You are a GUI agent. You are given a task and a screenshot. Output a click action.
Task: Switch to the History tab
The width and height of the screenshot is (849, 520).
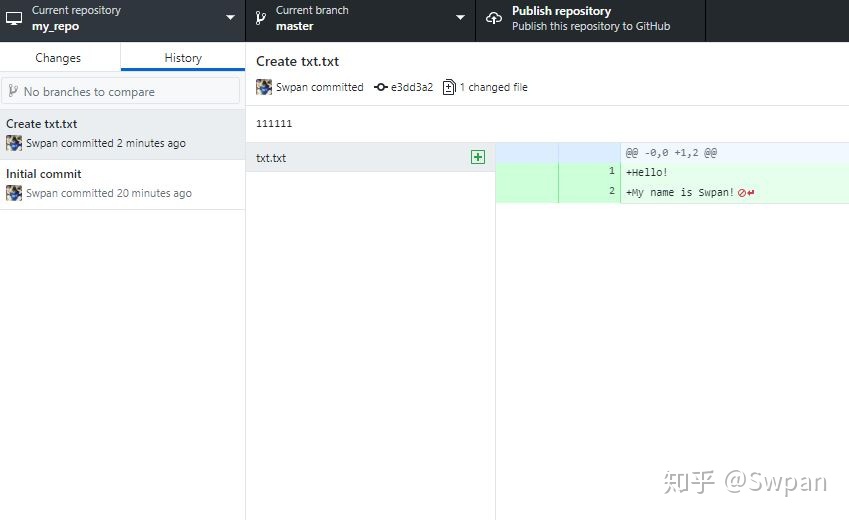[x=183, y=57]
